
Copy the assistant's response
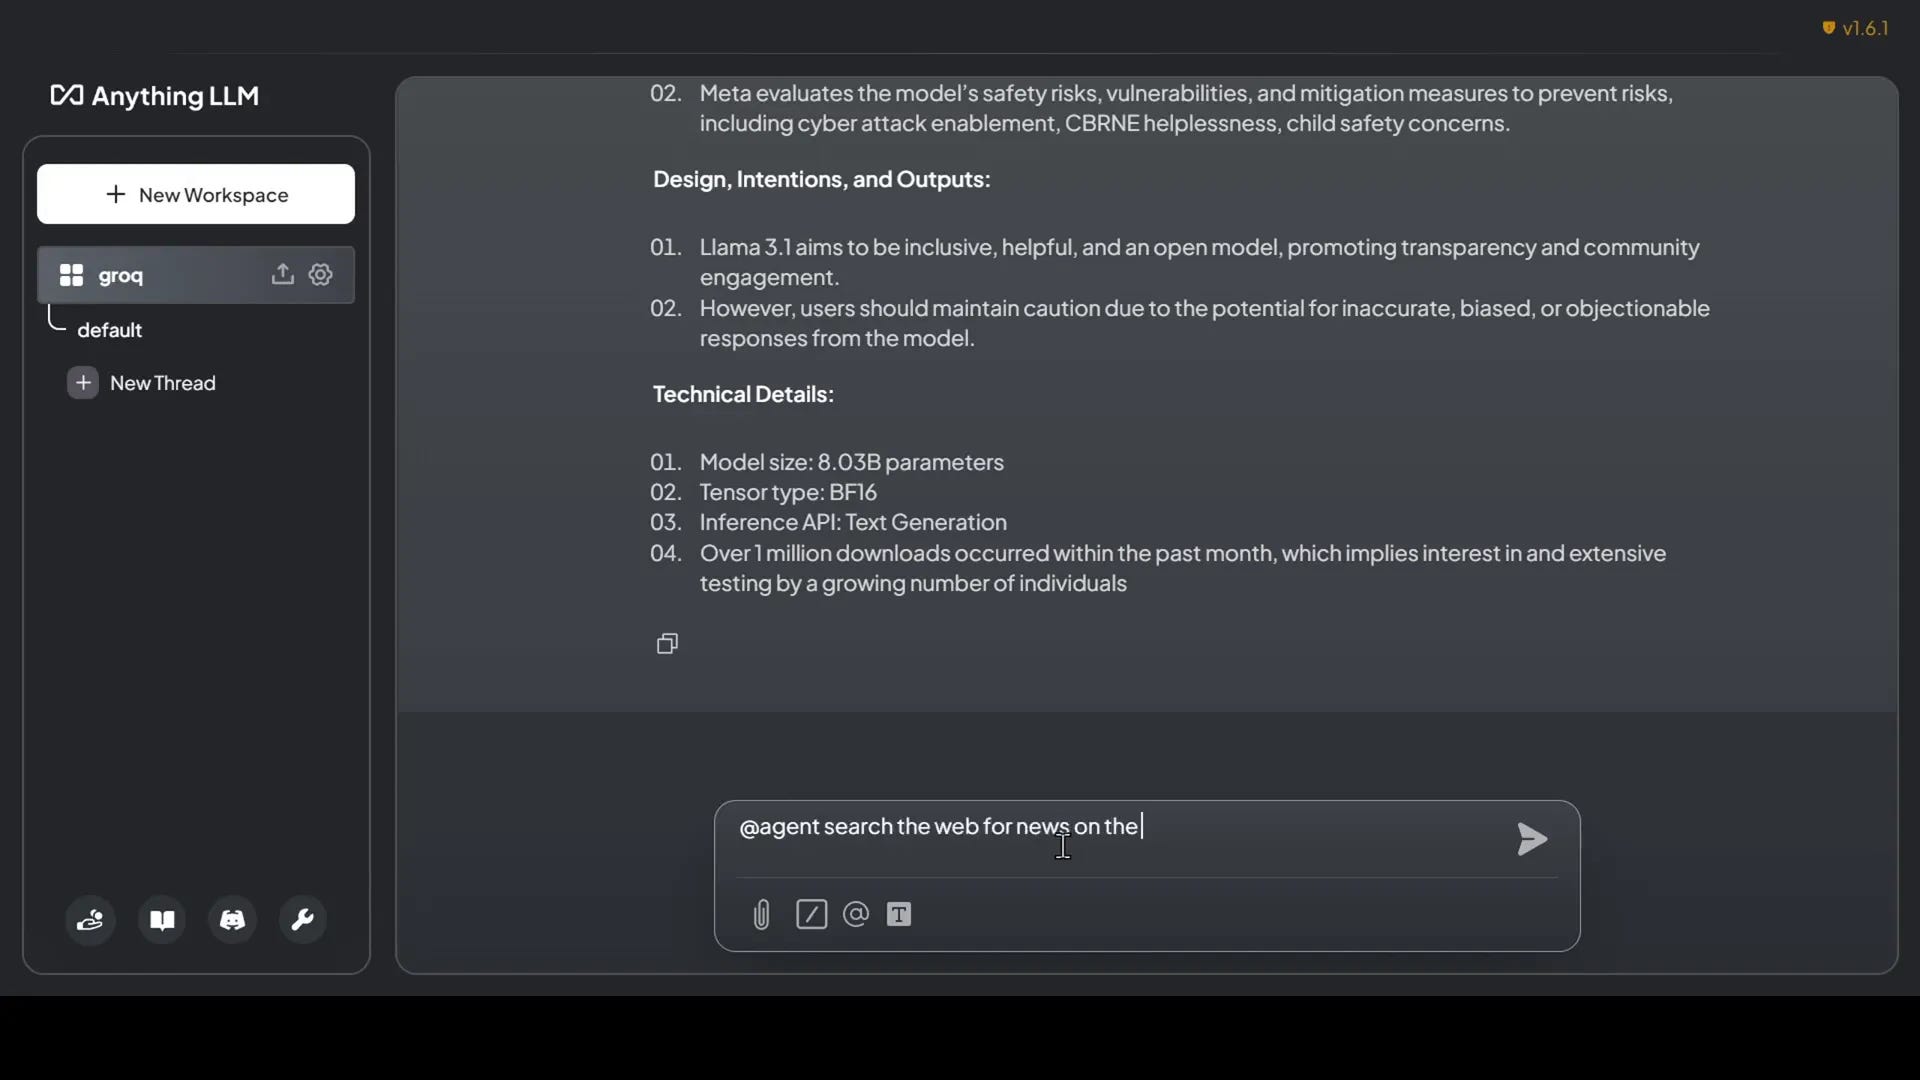click(667, 643)
